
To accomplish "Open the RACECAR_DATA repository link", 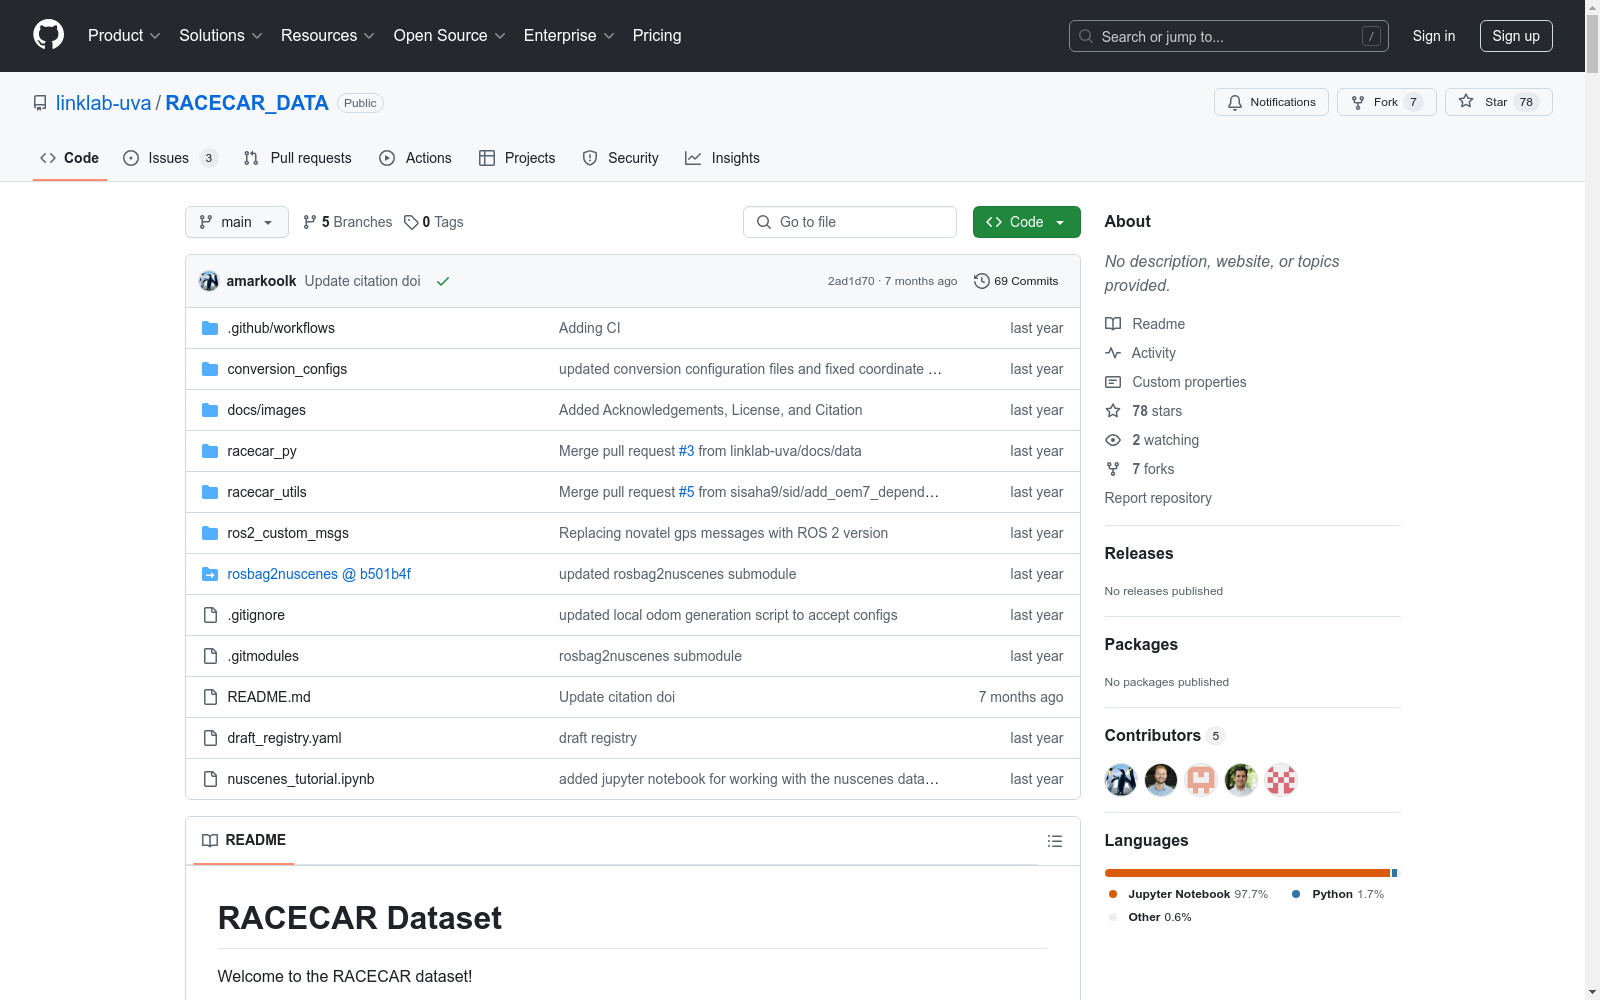I will click(x=247, y=103).
